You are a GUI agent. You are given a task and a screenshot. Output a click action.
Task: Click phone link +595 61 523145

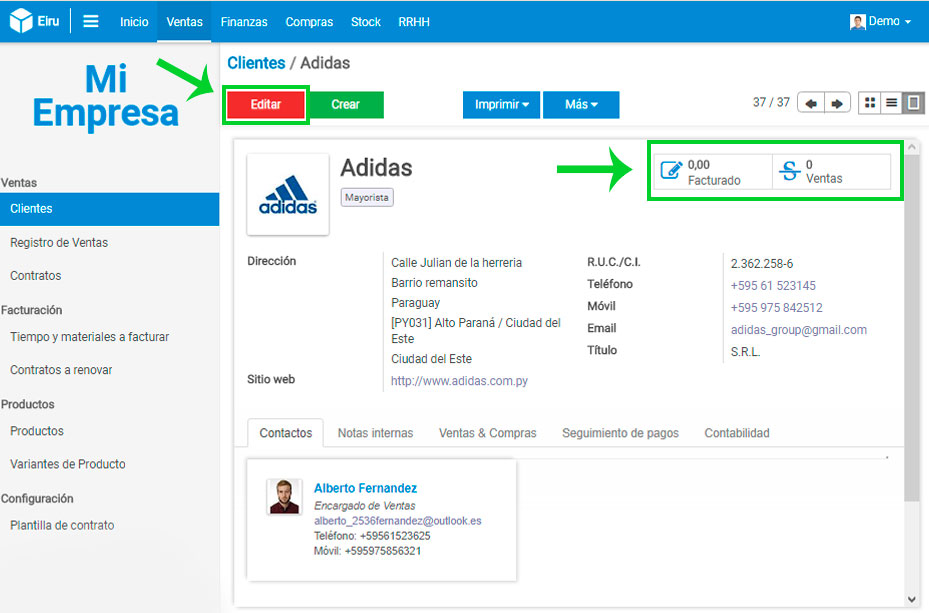pos(773,285)
